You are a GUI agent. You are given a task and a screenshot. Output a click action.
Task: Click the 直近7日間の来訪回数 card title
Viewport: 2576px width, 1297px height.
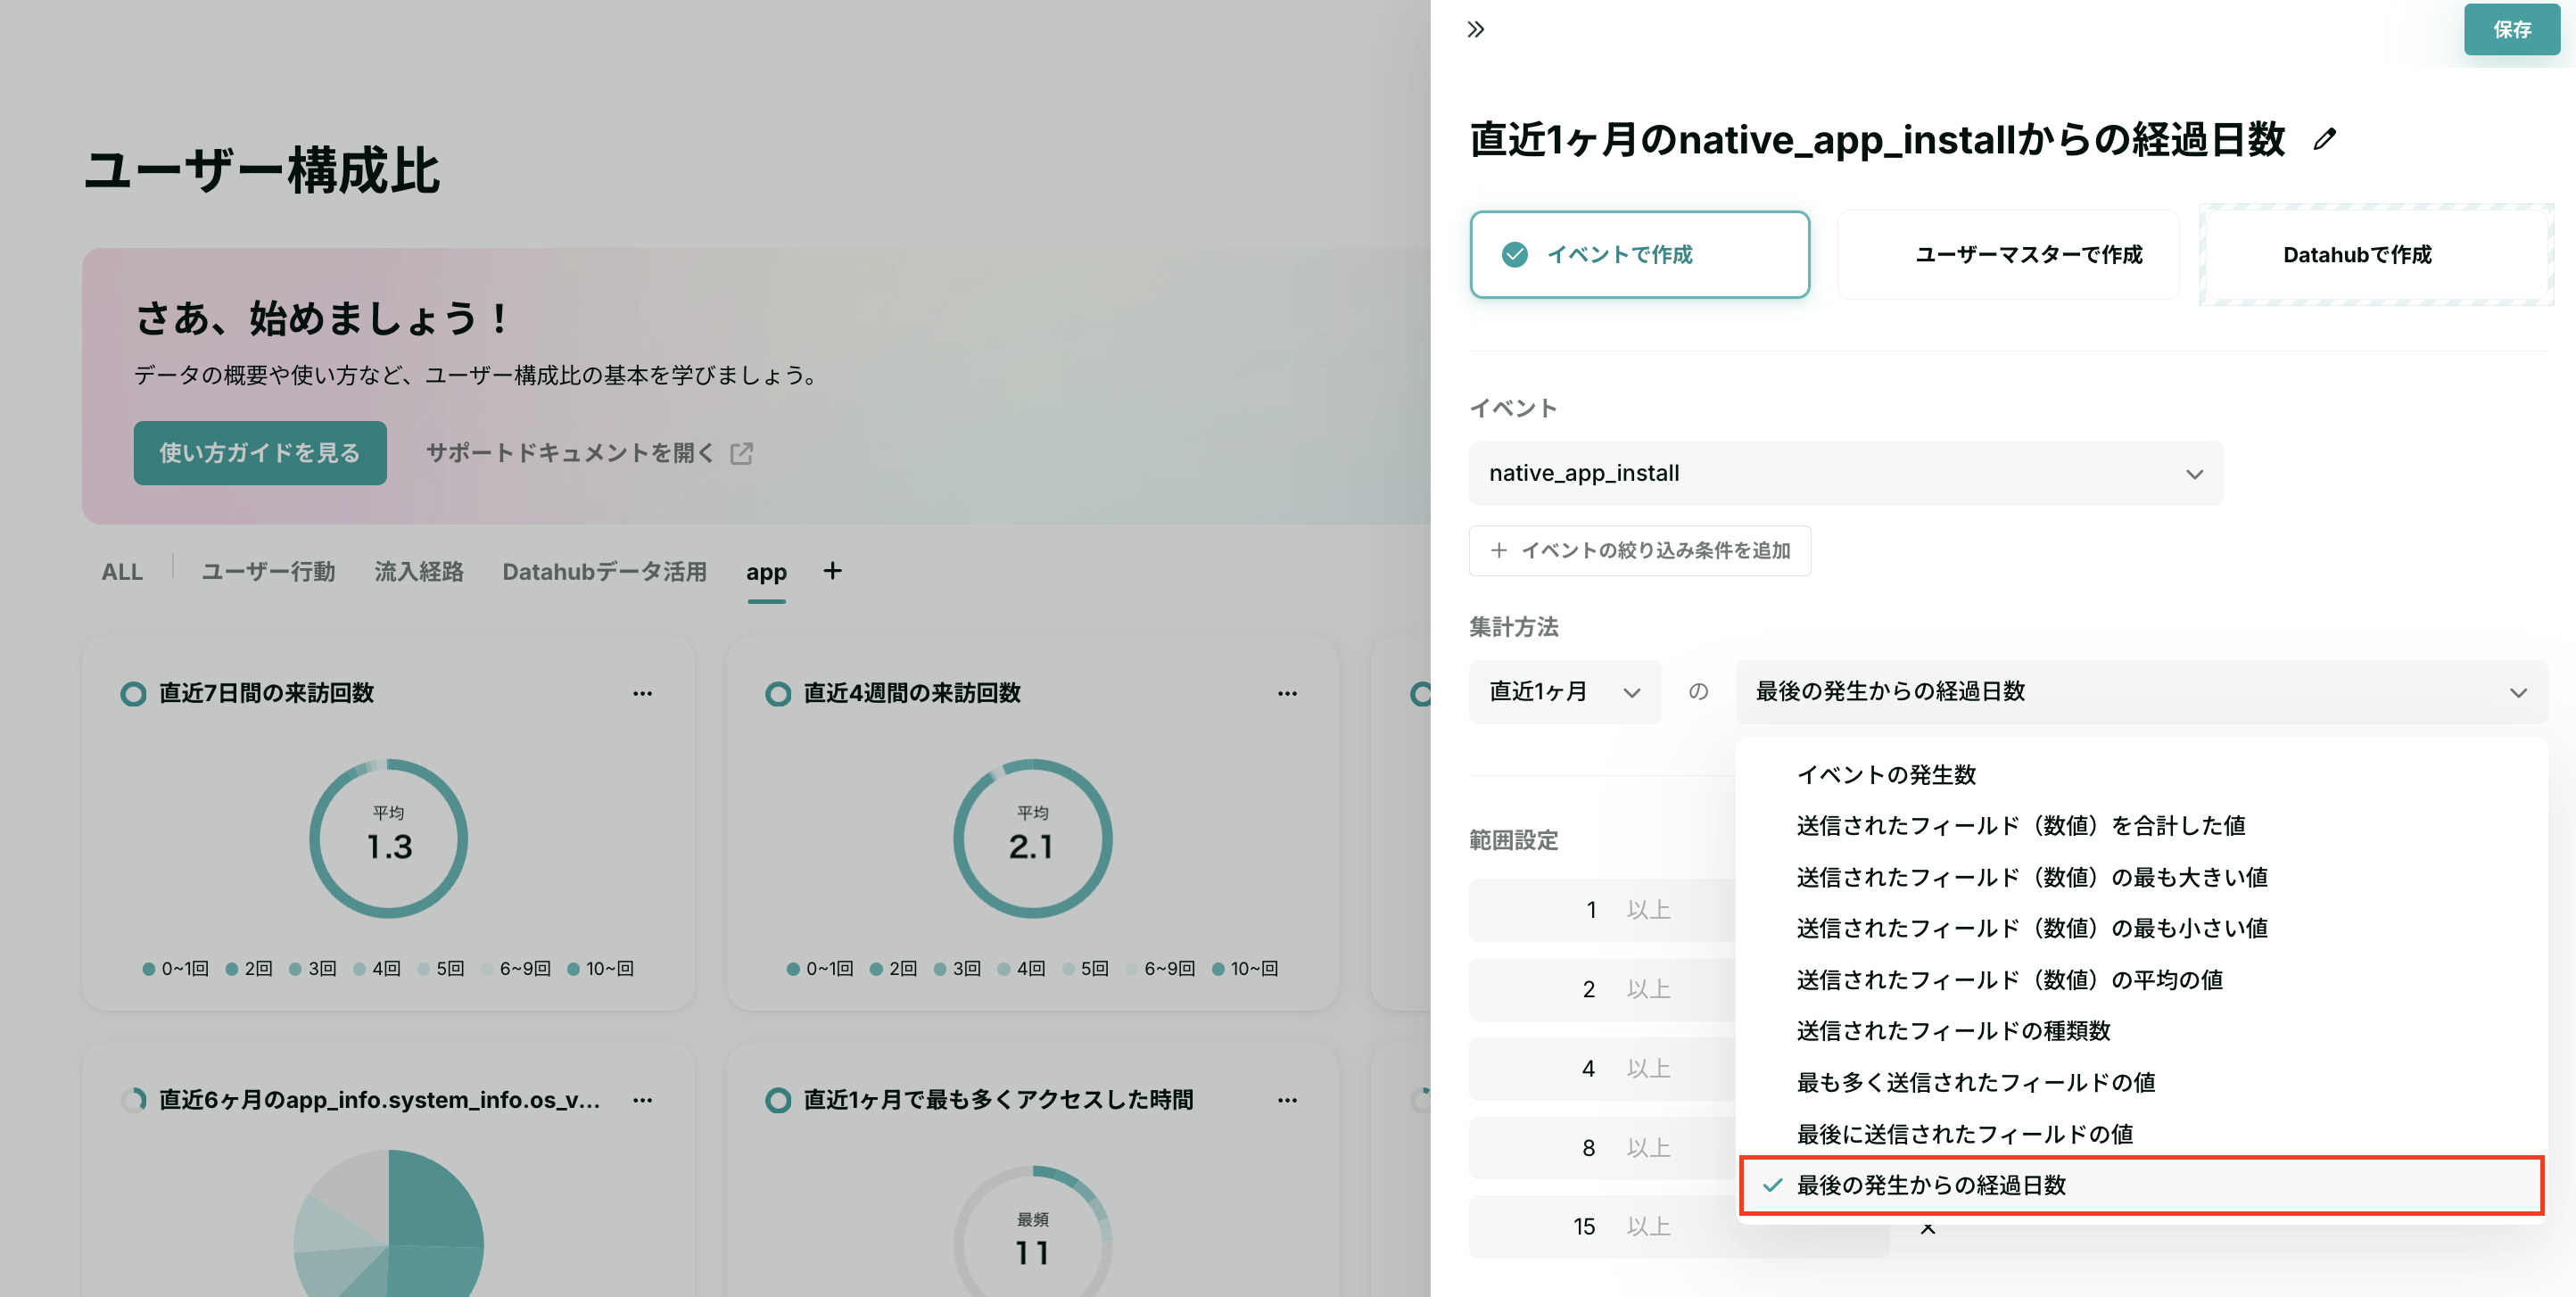(266, 693)
